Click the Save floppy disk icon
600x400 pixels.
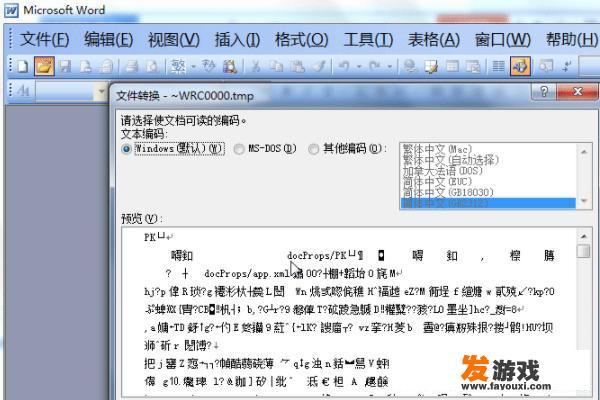pyautogui.click(x=65, y=67)
